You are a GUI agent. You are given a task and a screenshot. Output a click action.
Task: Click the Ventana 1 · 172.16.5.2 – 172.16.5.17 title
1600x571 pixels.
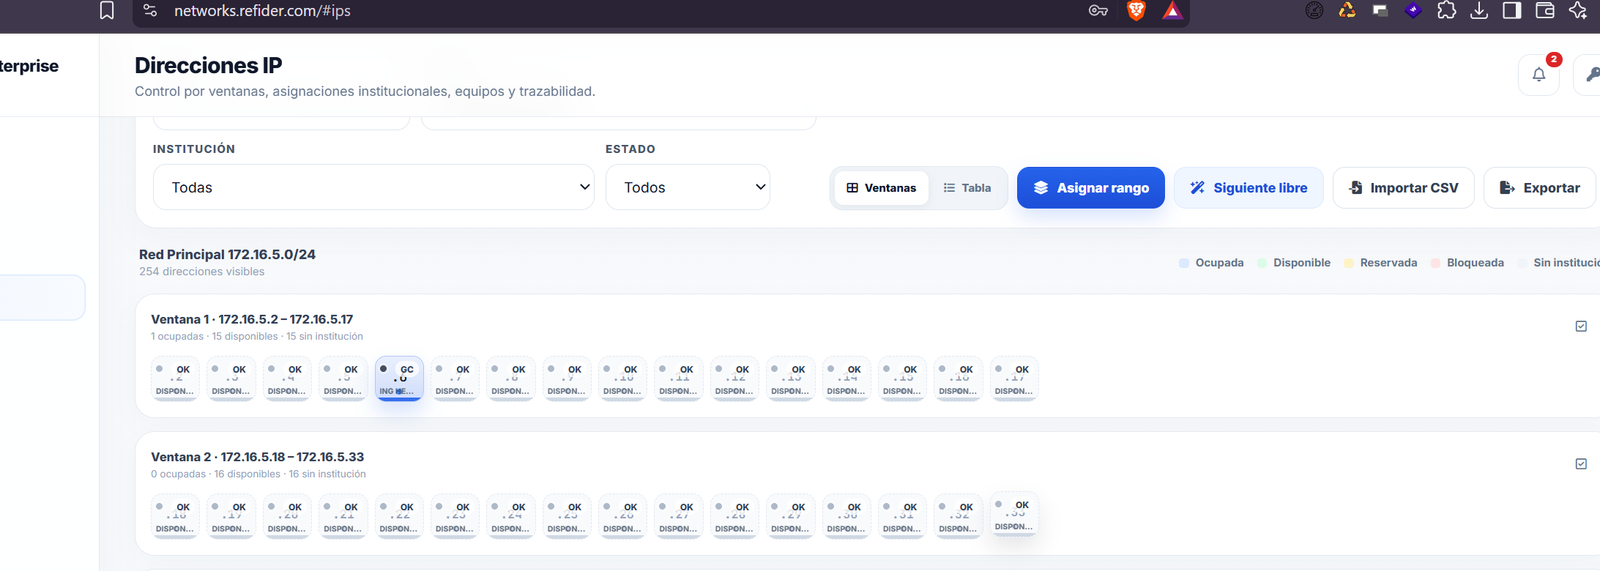click(x=252, y=320)
